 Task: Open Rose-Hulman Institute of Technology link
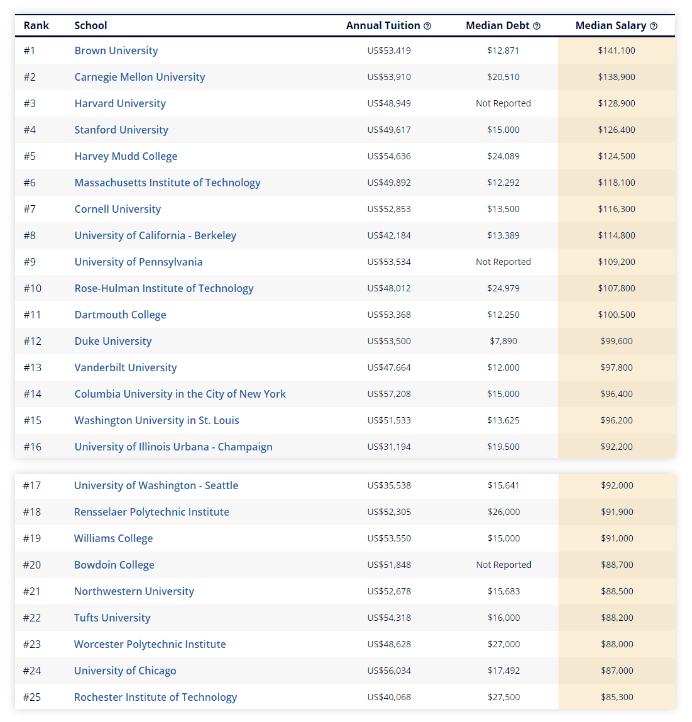tap(164, 288)
